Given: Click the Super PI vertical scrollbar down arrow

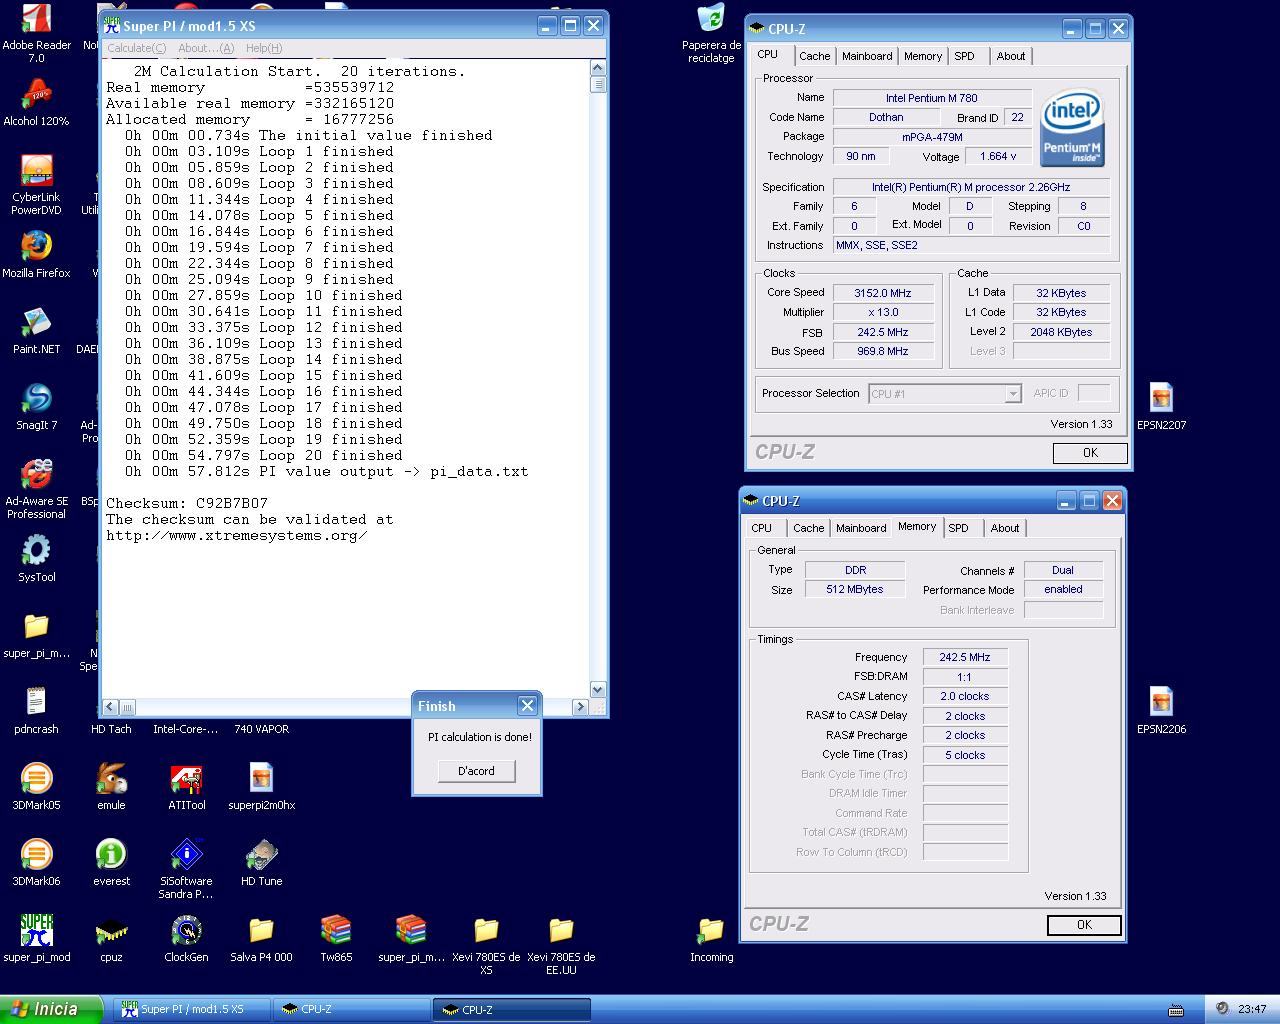Looking at the screenshot, I should pyautogui.click(x=598, y=689).
